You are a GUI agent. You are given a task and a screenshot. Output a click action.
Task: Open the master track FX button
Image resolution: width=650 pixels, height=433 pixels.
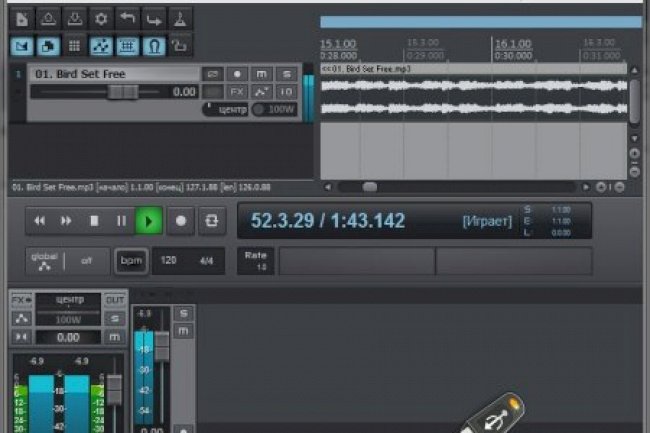(21, 300)
